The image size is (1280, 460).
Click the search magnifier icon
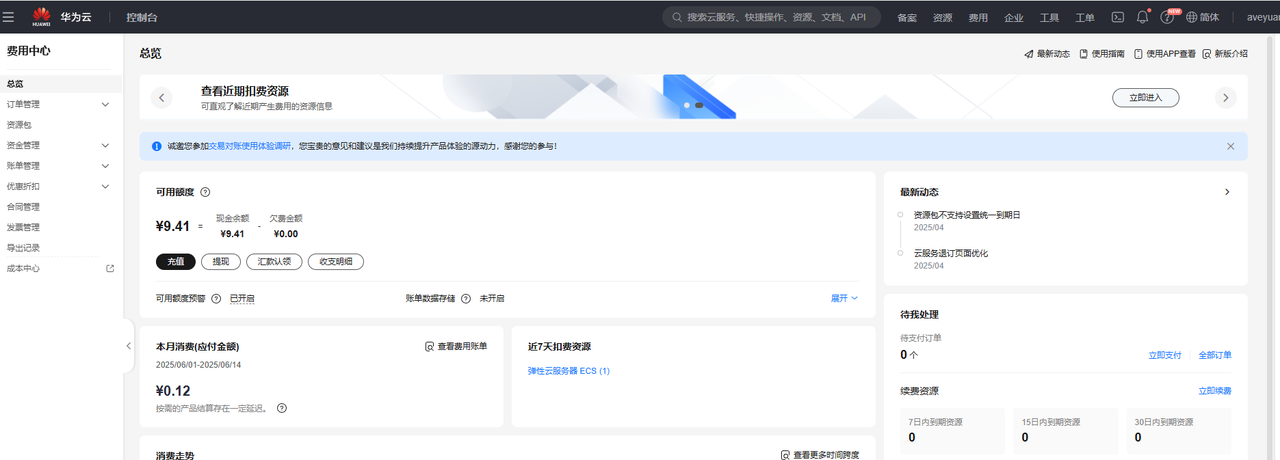[677, 17]
